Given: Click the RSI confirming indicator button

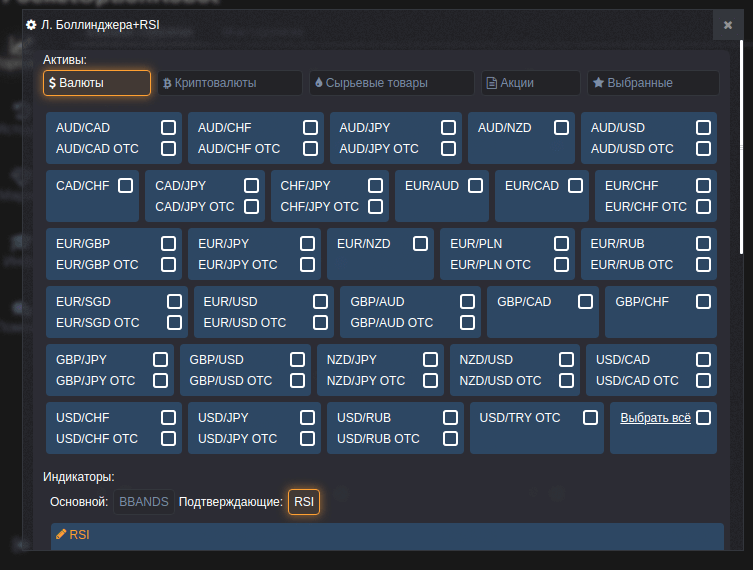Looking at the screenshot, I should [304, 502].
